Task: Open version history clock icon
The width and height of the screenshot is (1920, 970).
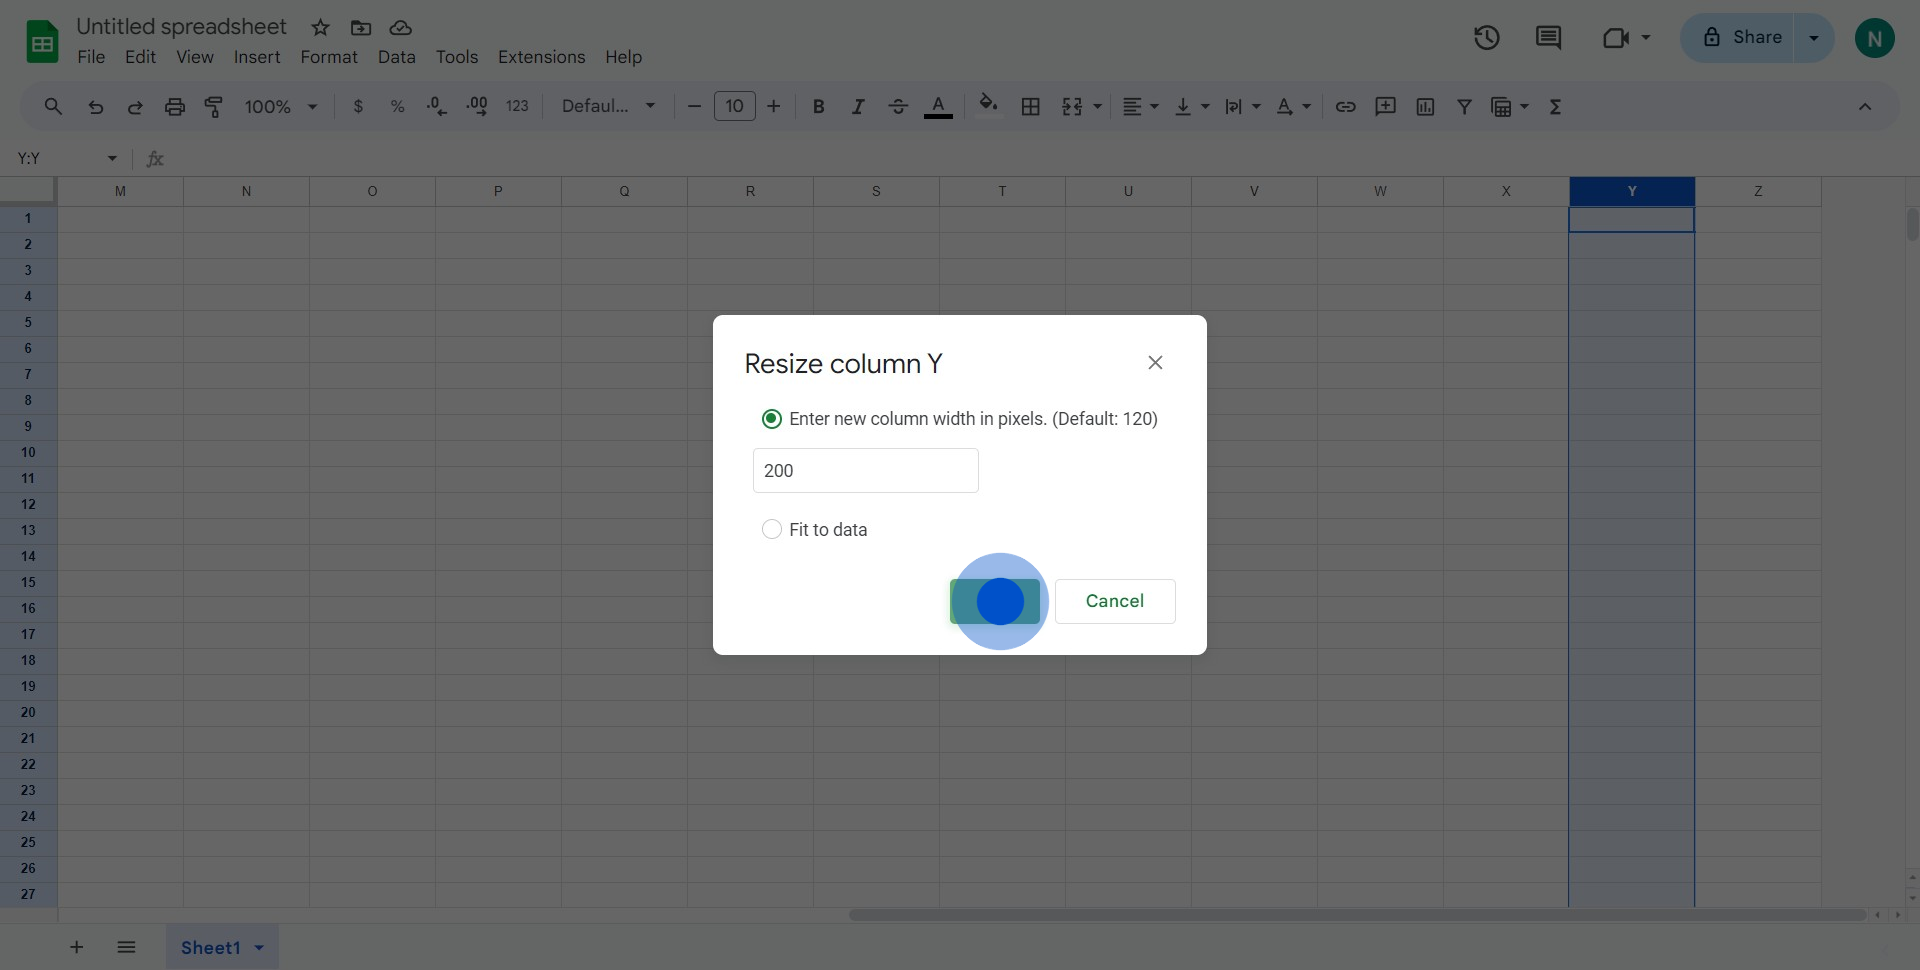Action: pyautogui.click(x=1487, y=38)
